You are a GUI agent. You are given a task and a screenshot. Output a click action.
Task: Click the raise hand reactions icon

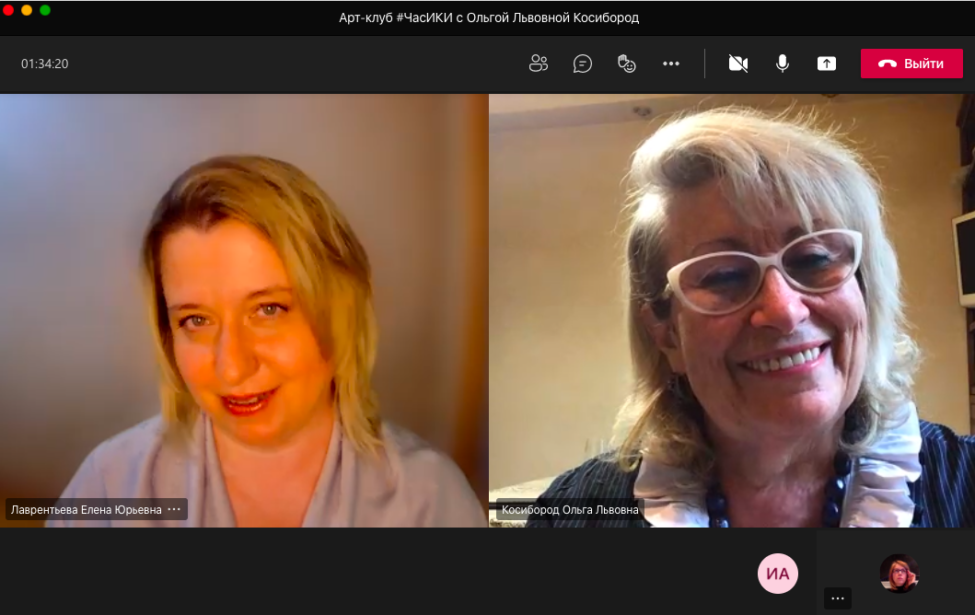[x=627, y=64]
